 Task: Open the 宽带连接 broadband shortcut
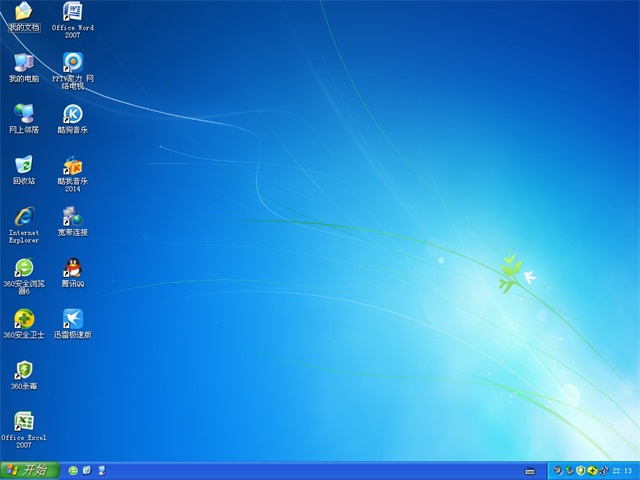[73, 217]
